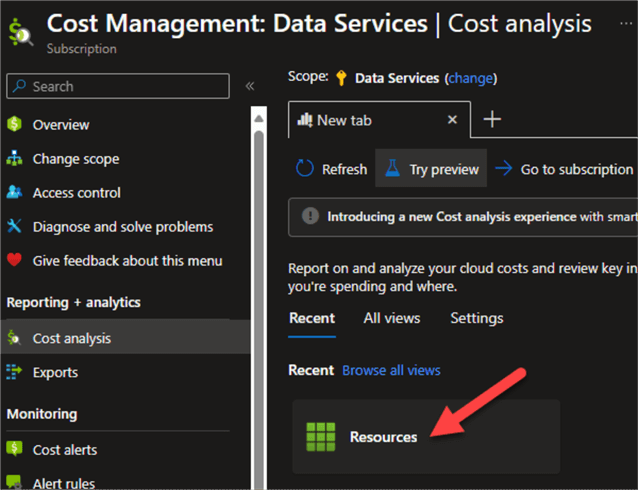Click Give feedback about this menu

(127, 261)
